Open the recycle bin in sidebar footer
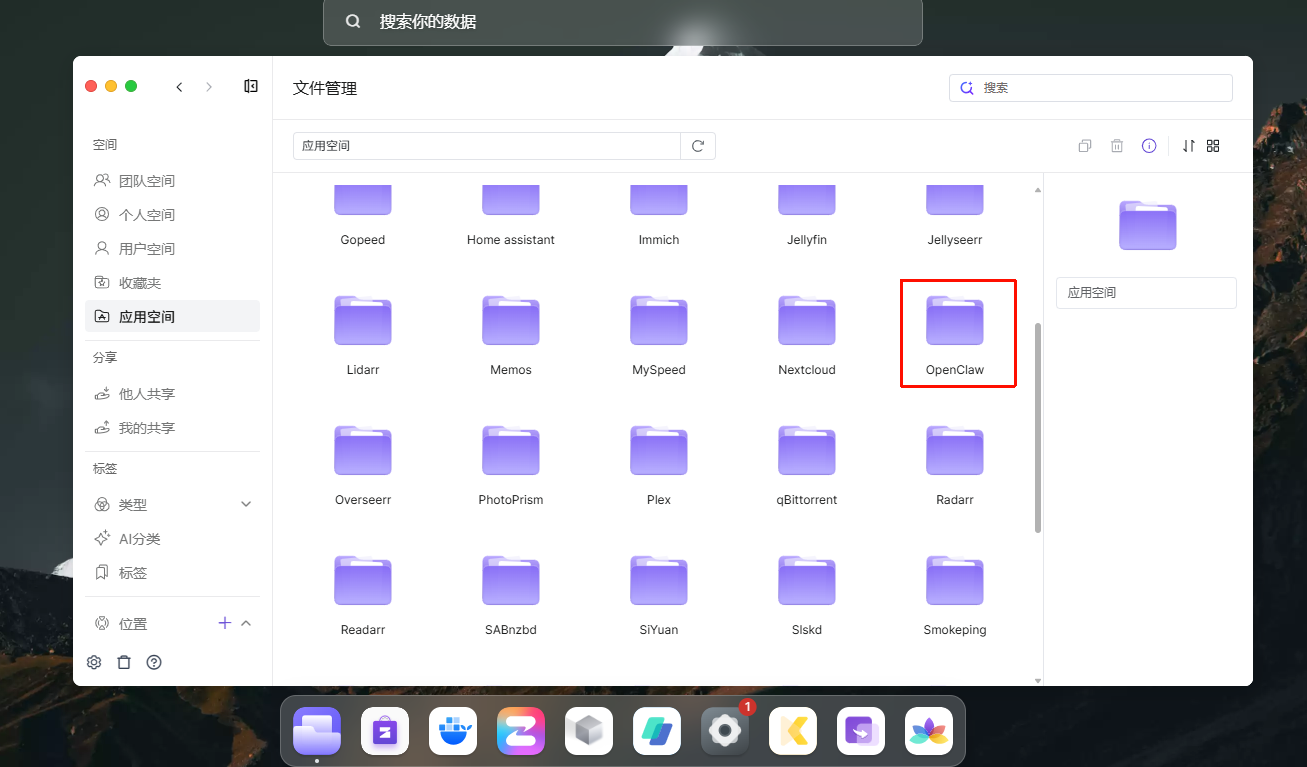The height and width of the screenshot is (767, 1307). click(x=124, y=662)
